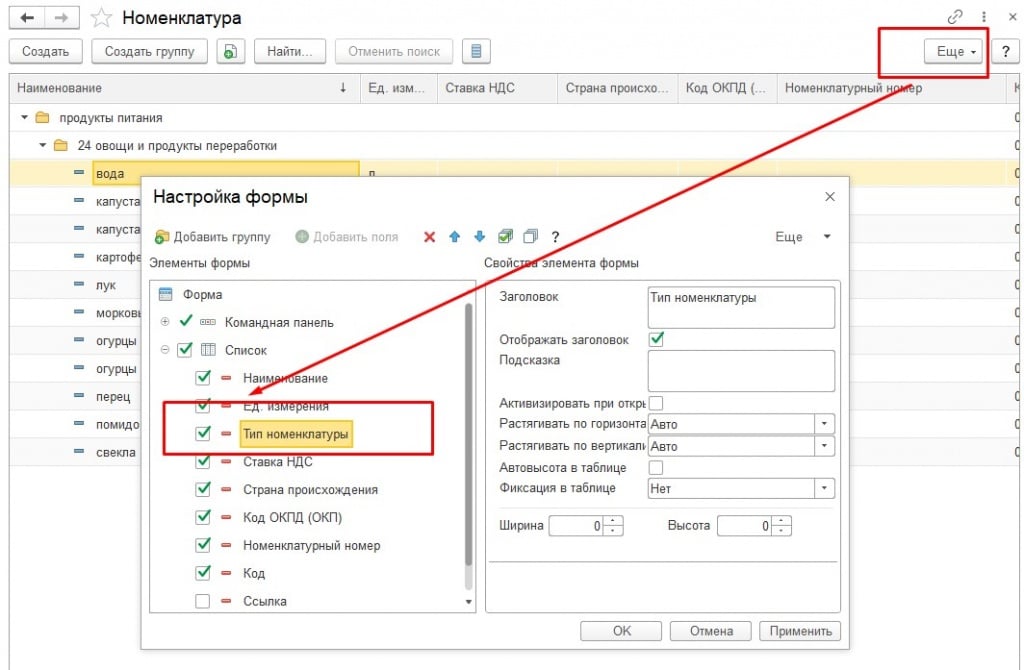
Task: Uncheck the Ставка НДС checkbox
Action: pos(203,462)
